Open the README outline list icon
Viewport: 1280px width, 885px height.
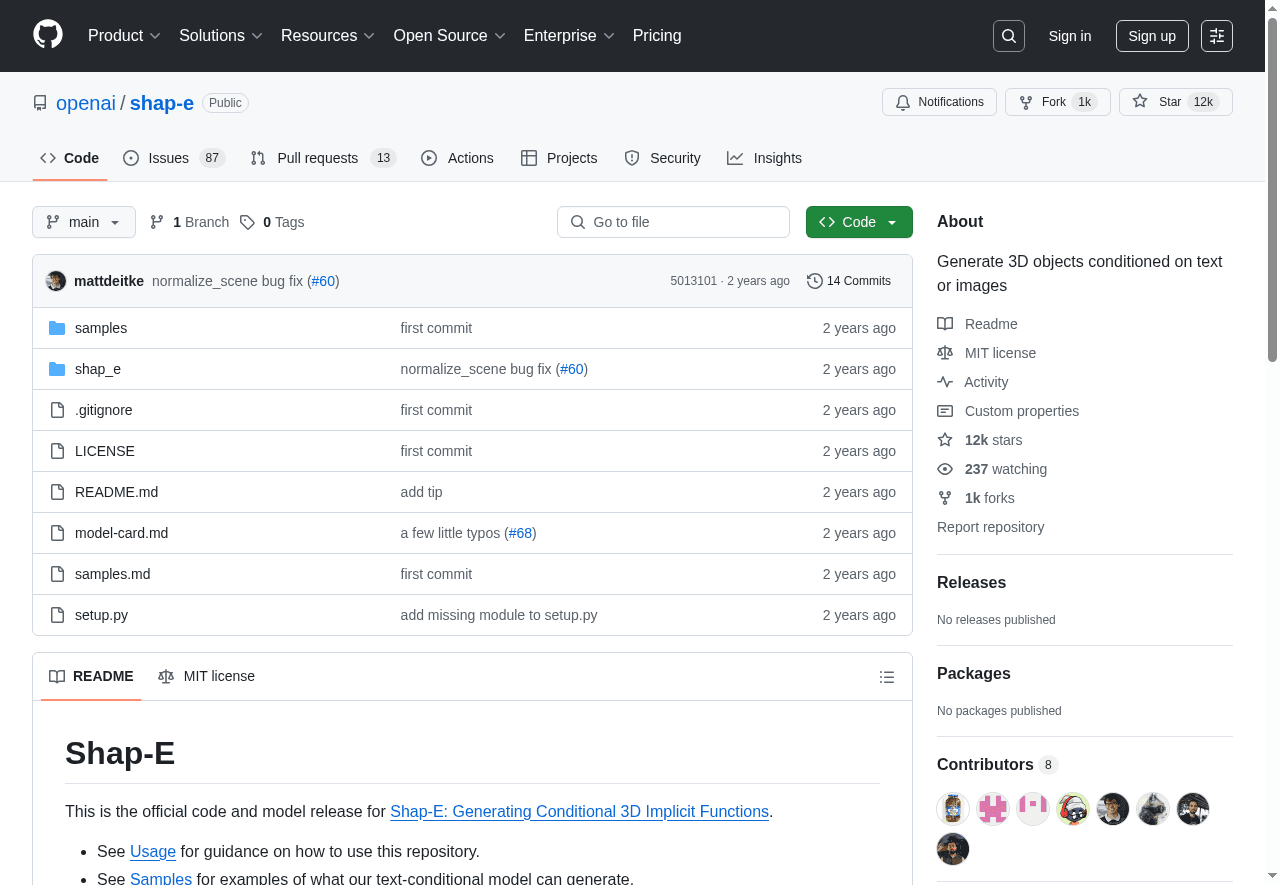886,677
